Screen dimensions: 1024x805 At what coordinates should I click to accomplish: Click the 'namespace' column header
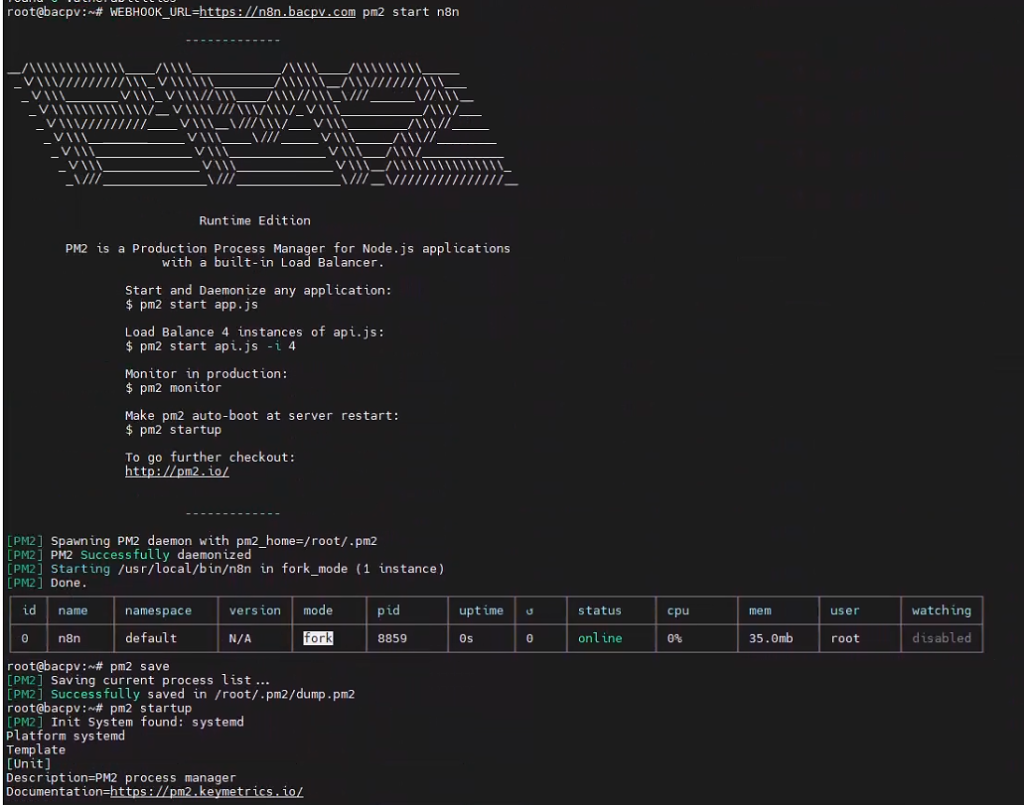[x=158, y=610]
